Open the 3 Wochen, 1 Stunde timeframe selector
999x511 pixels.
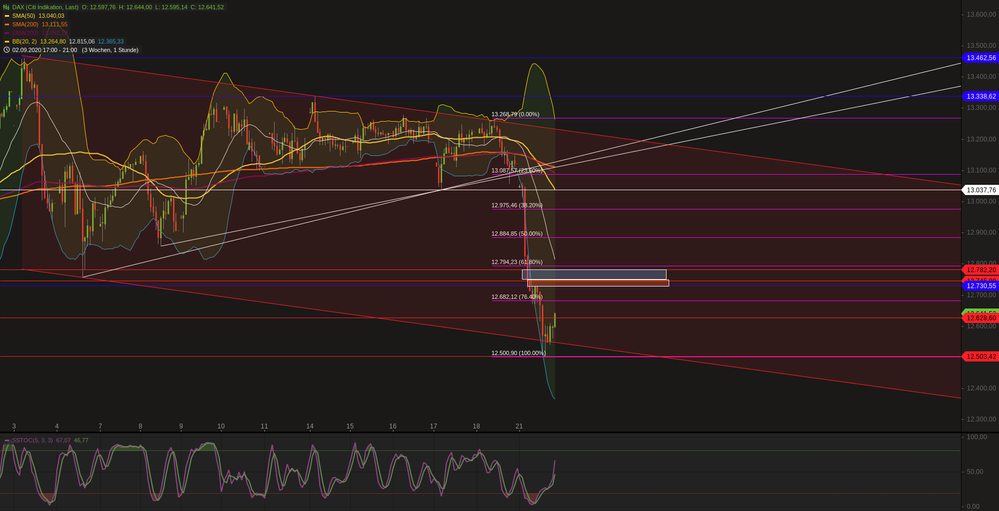point(109,49)
